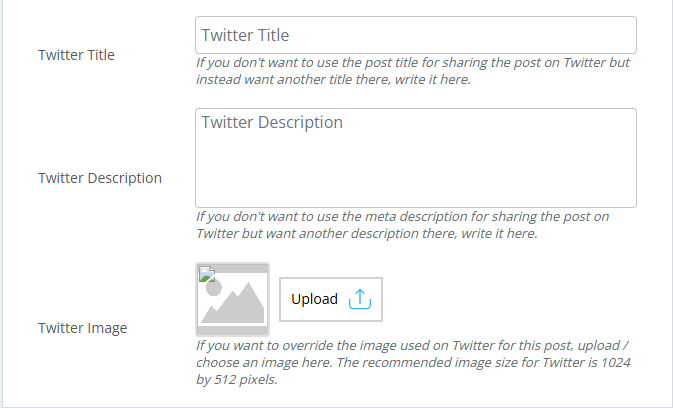Click the "Twitter Description" row label
The width and height of the screenshot is (673, 408).
pos(100,178)
